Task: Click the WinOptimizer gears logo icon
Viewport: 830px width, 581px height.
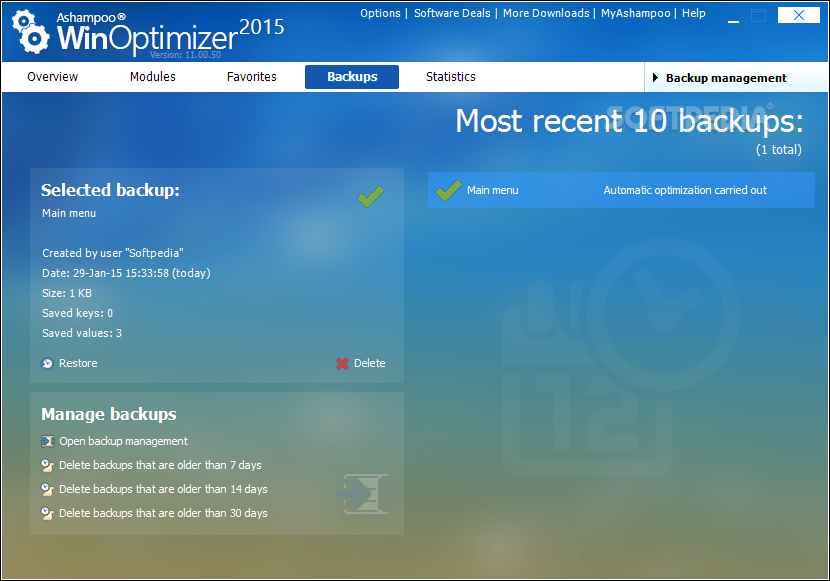Action: tap(30, 32)
